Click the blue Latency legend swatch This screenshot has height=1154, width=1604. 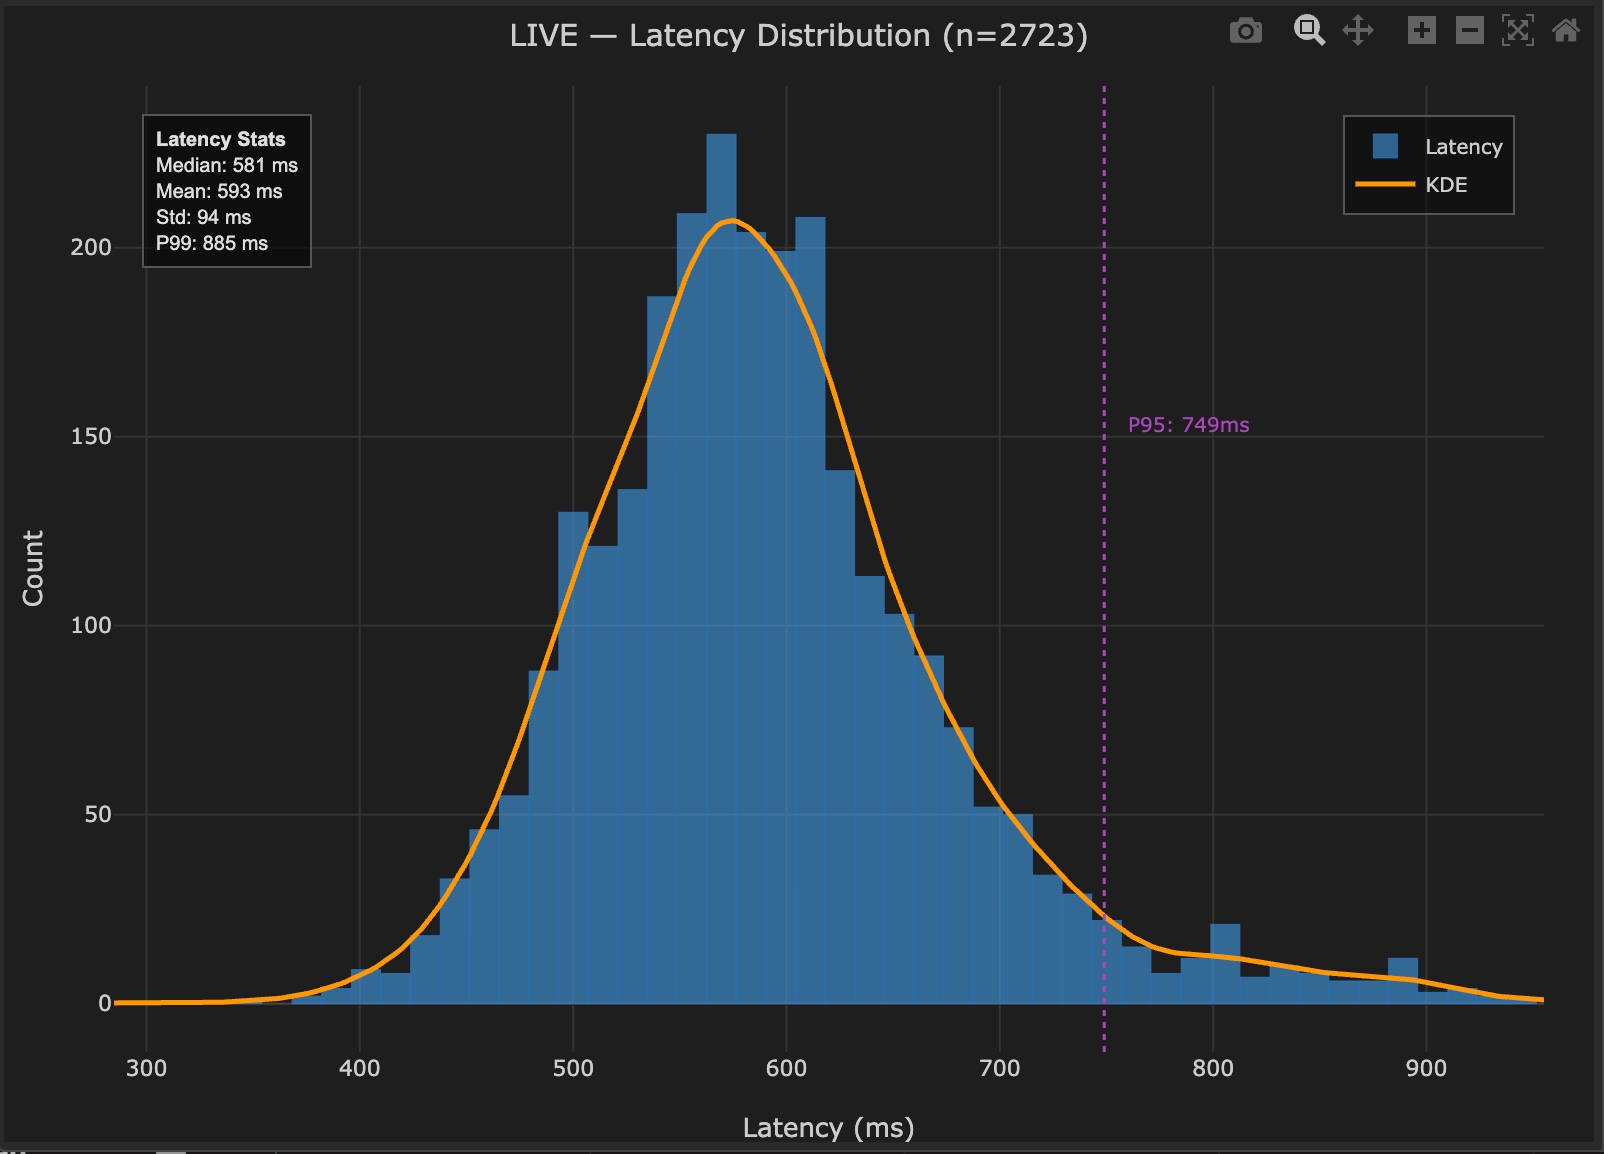(1383, 146)
